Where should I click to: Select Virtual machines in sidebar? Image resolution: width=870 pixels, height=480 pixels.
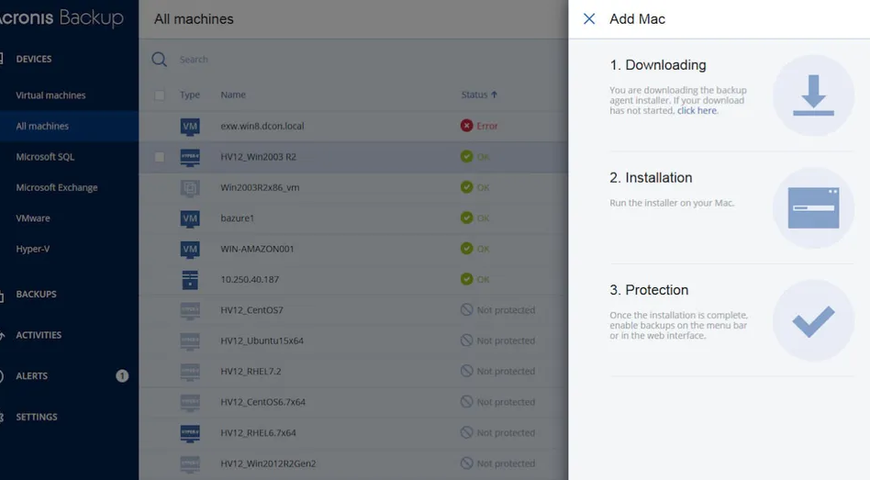coord(50,95)
